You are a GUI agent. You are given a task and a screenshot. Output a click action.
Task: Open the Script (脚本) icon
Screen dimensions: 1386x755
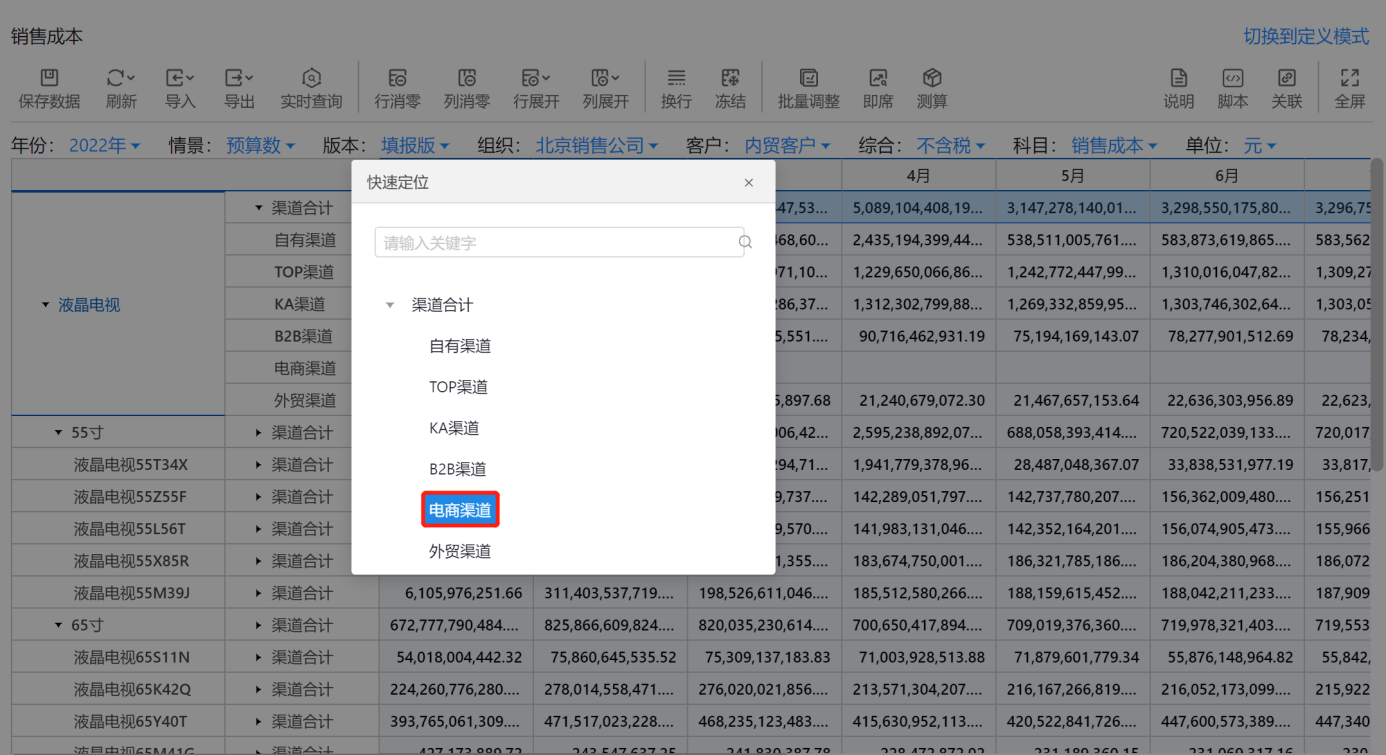point(1232,78)
